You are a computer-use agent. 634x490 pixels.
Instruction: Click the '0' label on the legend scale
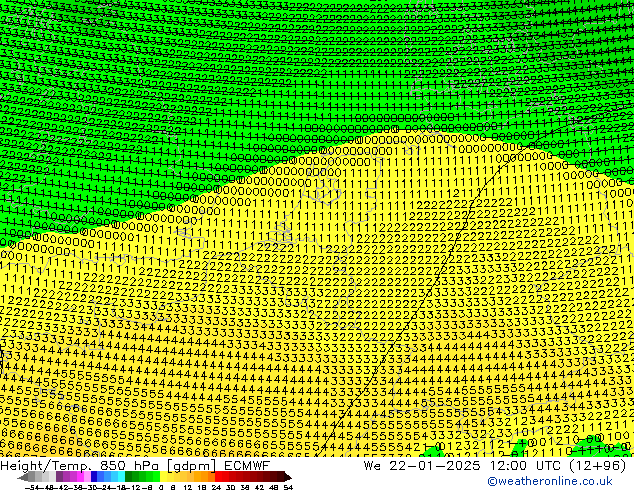161,488
